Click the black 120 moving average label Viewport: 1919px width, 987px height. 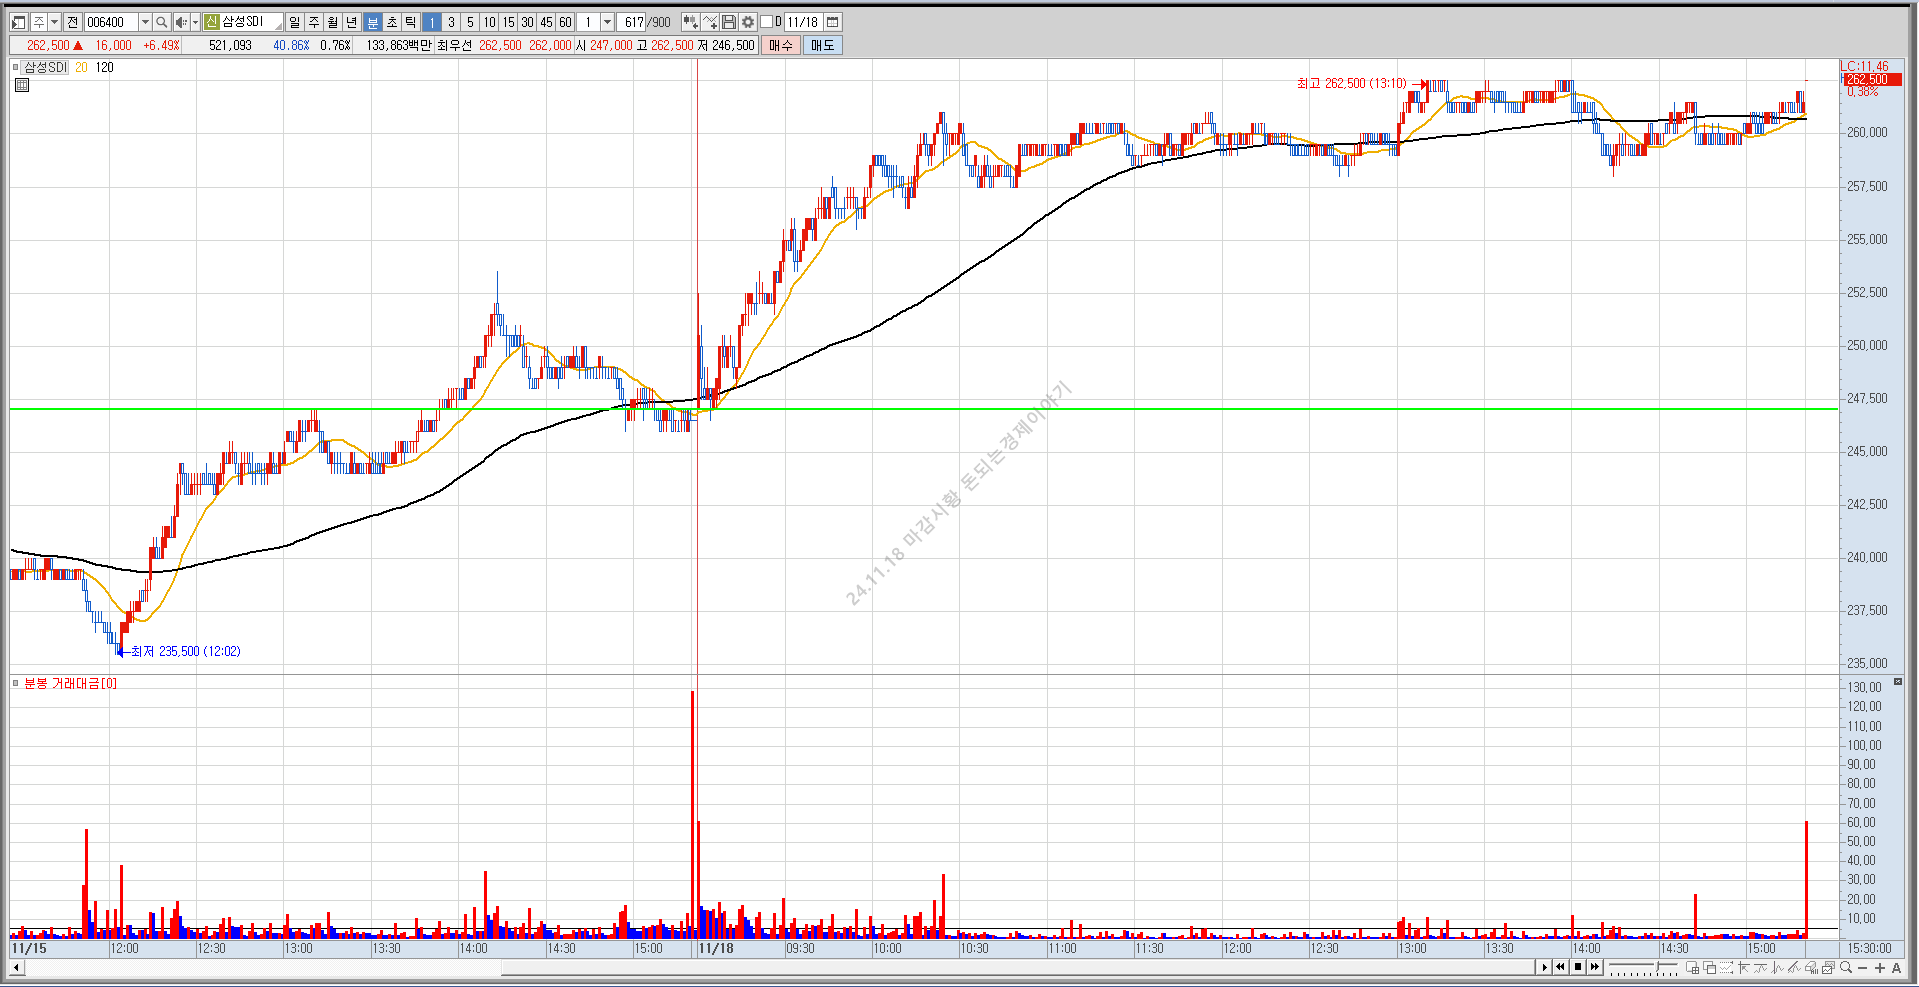105,67
